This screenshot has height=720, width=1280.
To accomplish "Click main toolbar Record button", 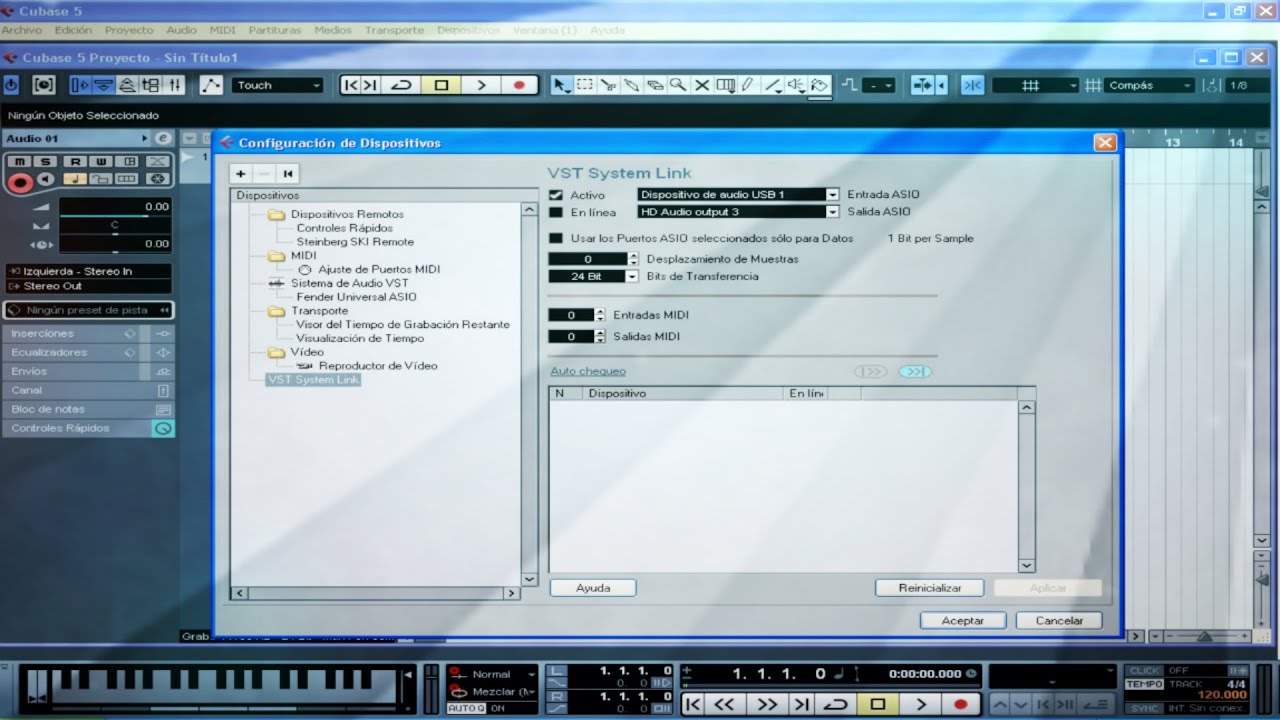I will pyautogui.click(x=519, y=85).
